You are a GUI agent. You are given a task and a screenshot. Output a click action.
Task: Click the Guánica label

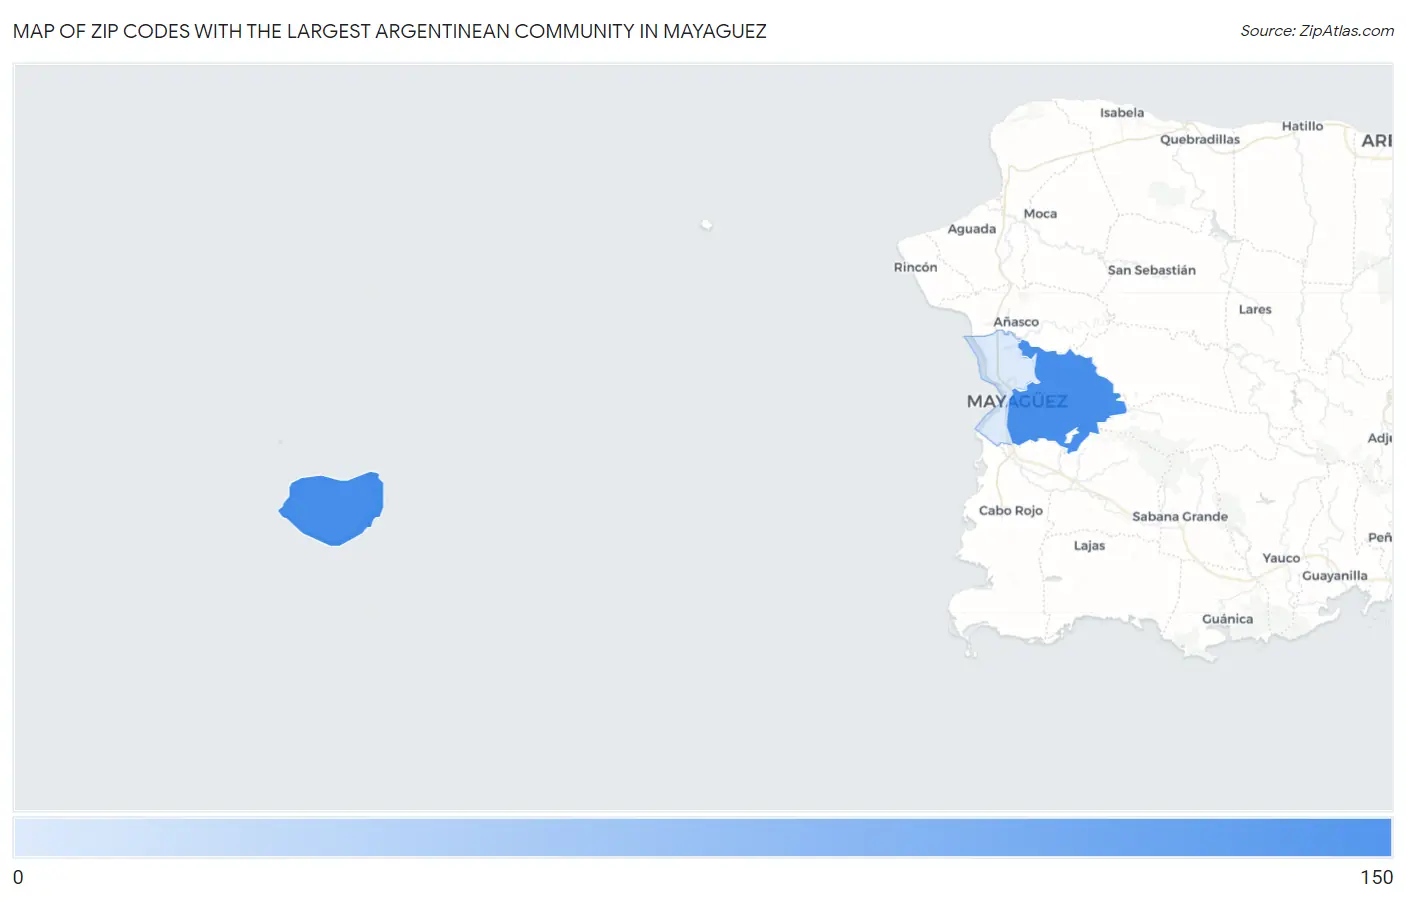1228,619
